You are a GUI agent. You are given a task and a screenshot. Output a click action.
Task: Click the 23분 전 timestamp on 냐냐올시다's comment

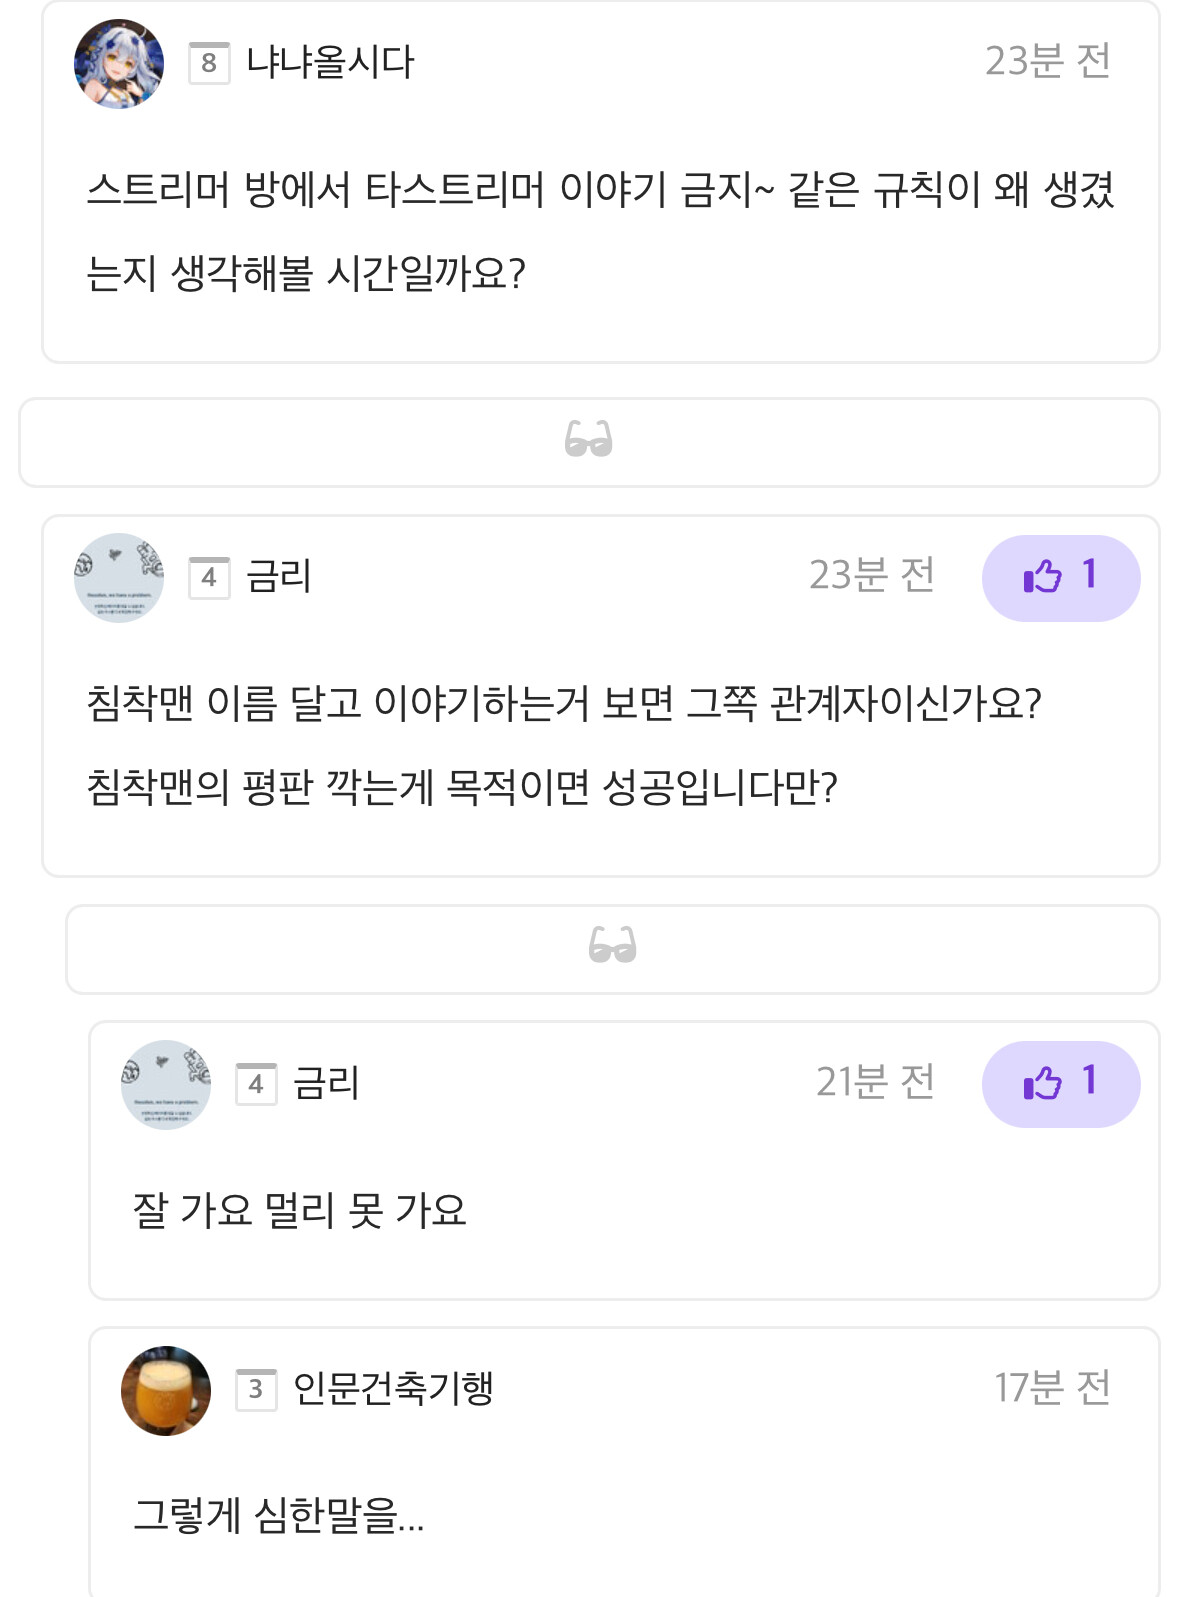[x=1047, y=62]
